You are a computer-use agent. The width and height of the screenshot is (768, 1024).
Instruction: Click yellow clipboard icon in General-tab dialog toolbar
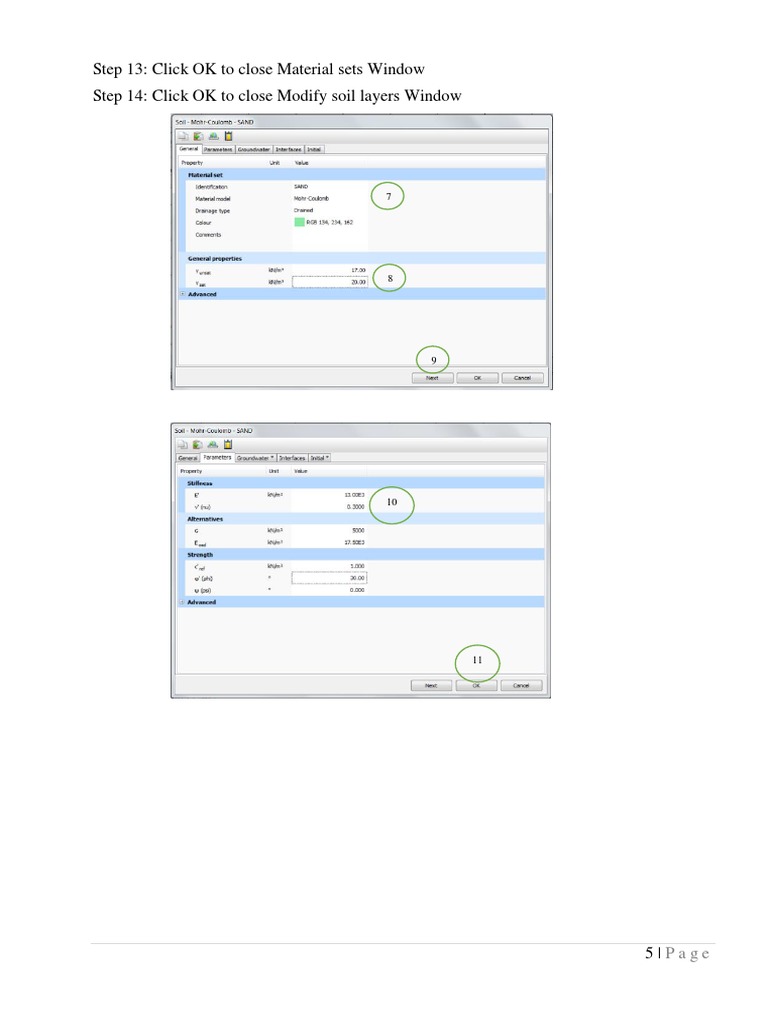(x=228, y=136)
